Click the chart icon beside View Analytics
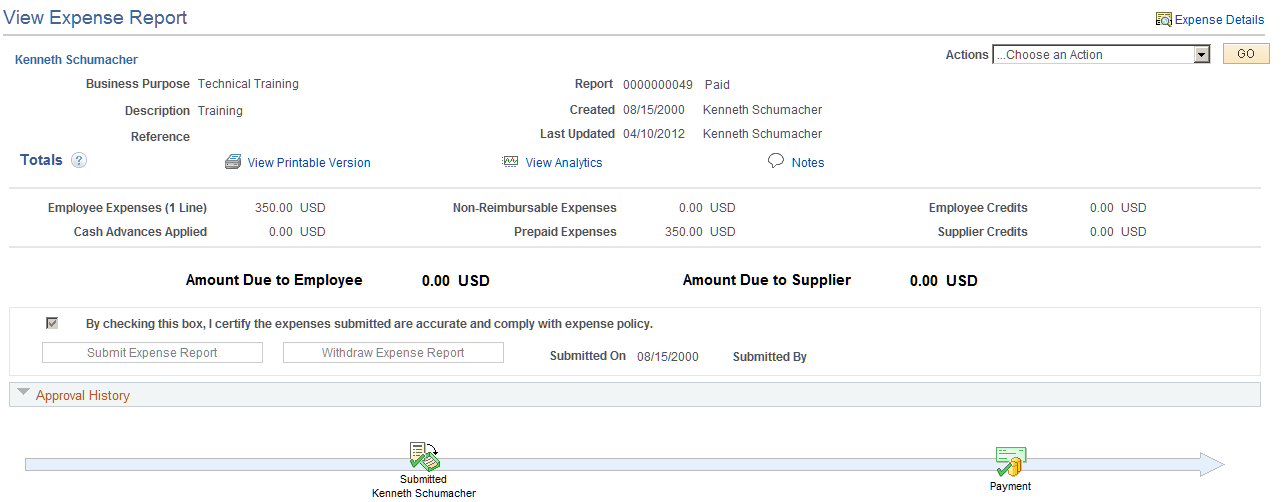This screenshot has width=1281, height=502. pos(511,162)
